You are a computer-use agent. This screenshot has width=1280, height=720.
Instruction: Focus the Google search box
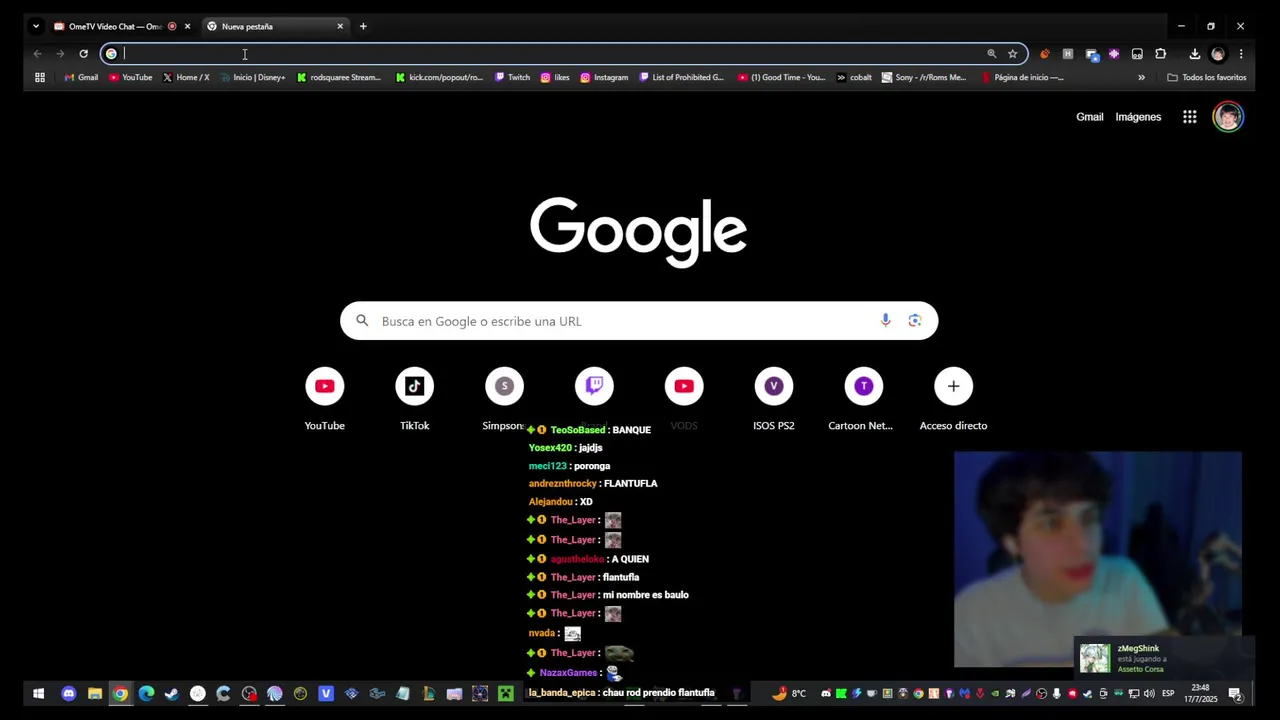pyautogui.click(x=639, y=321)
